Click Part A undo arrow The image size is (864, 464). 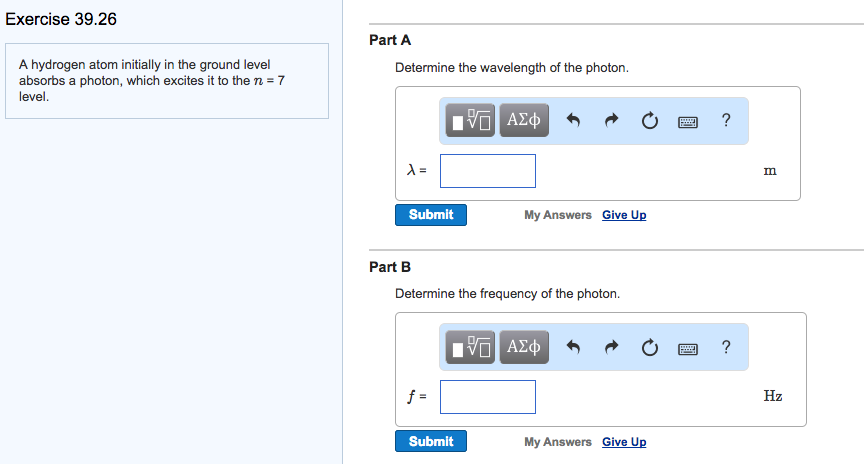(574, 122)
